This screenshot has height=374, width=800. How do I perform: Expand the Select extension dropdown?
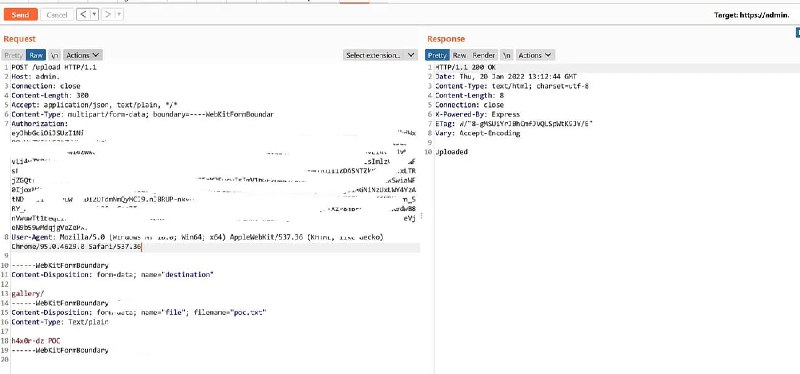380,55
